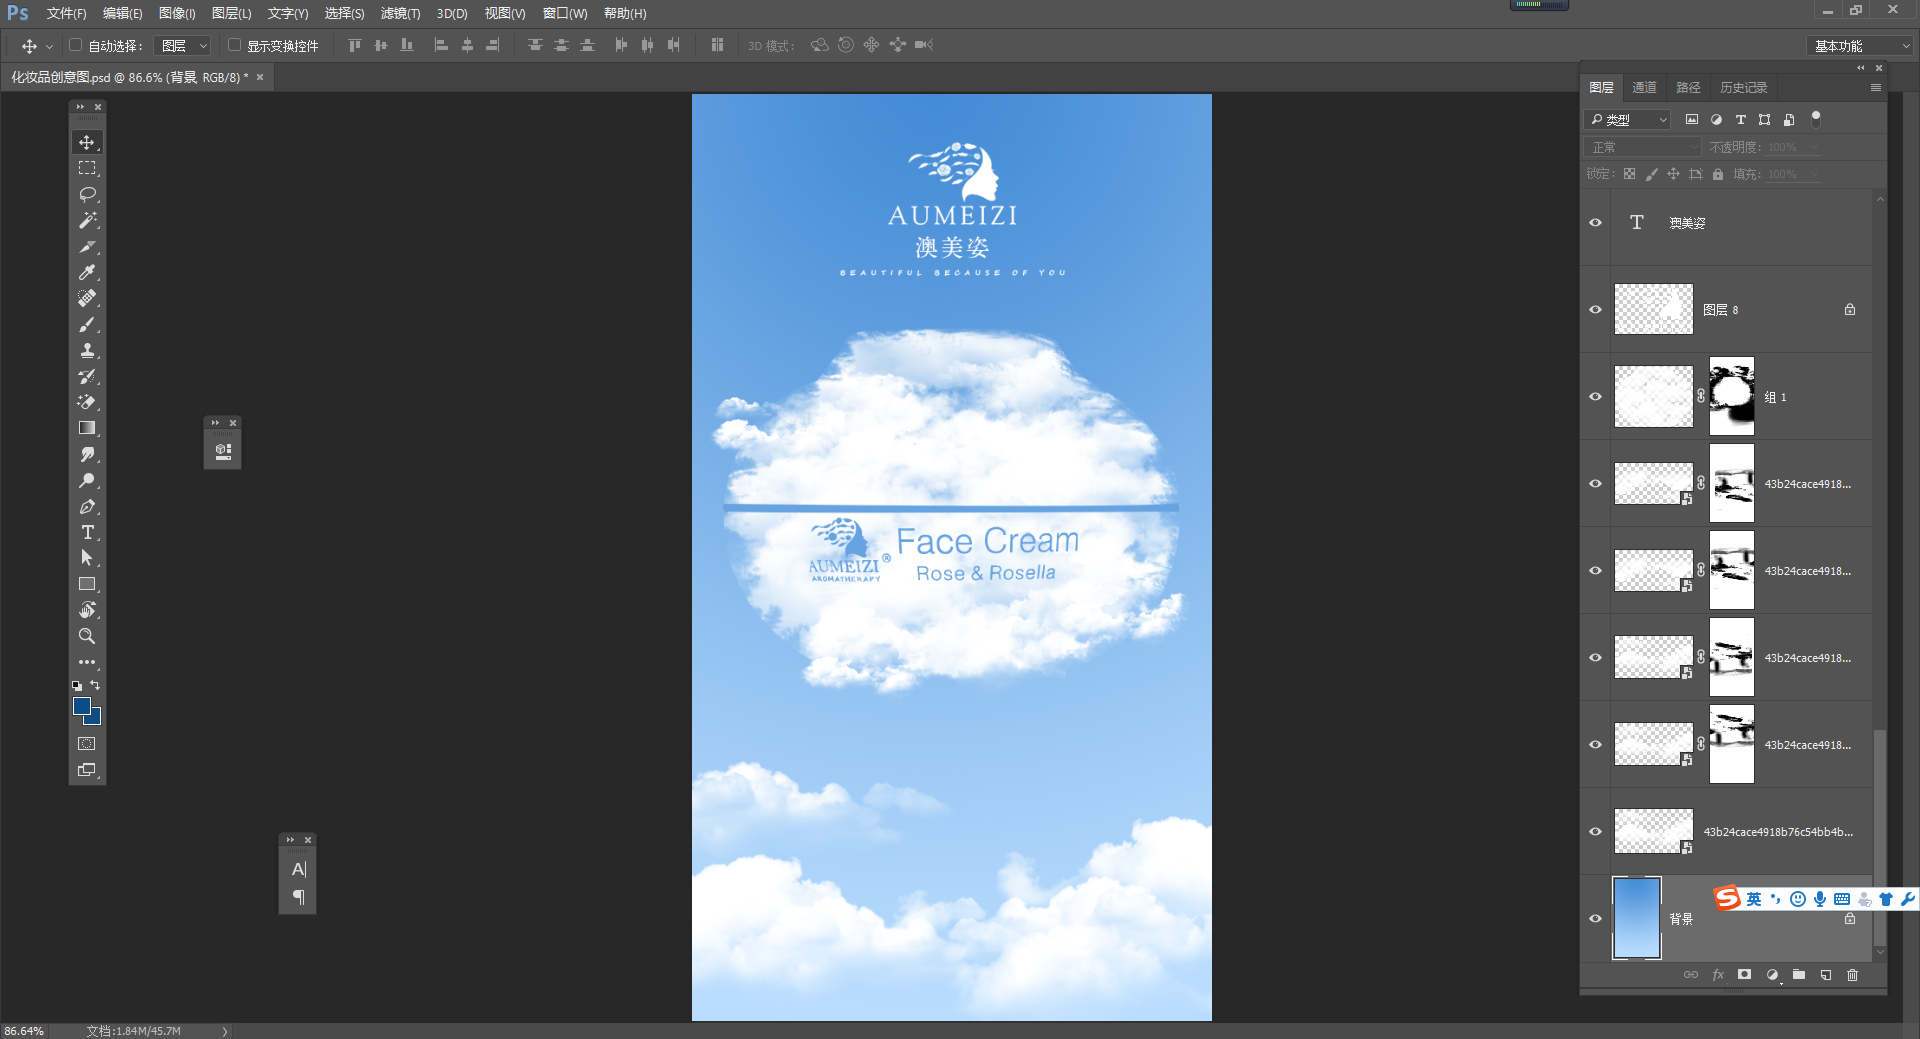Viewport: 1920px width, 1039px height.
Task: Select the Rectangle shape tool
Action: (87, 584)
